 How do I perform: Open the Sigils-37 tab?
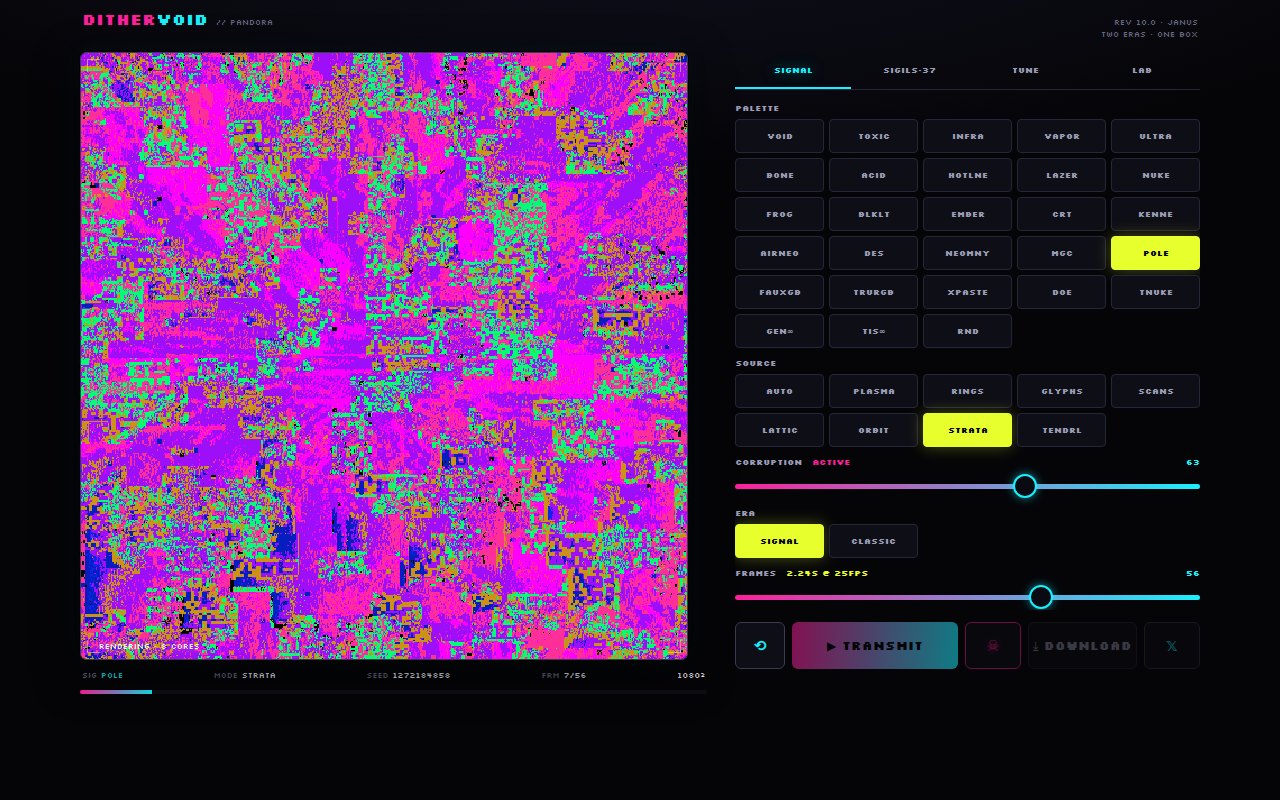tap(910, 71)
